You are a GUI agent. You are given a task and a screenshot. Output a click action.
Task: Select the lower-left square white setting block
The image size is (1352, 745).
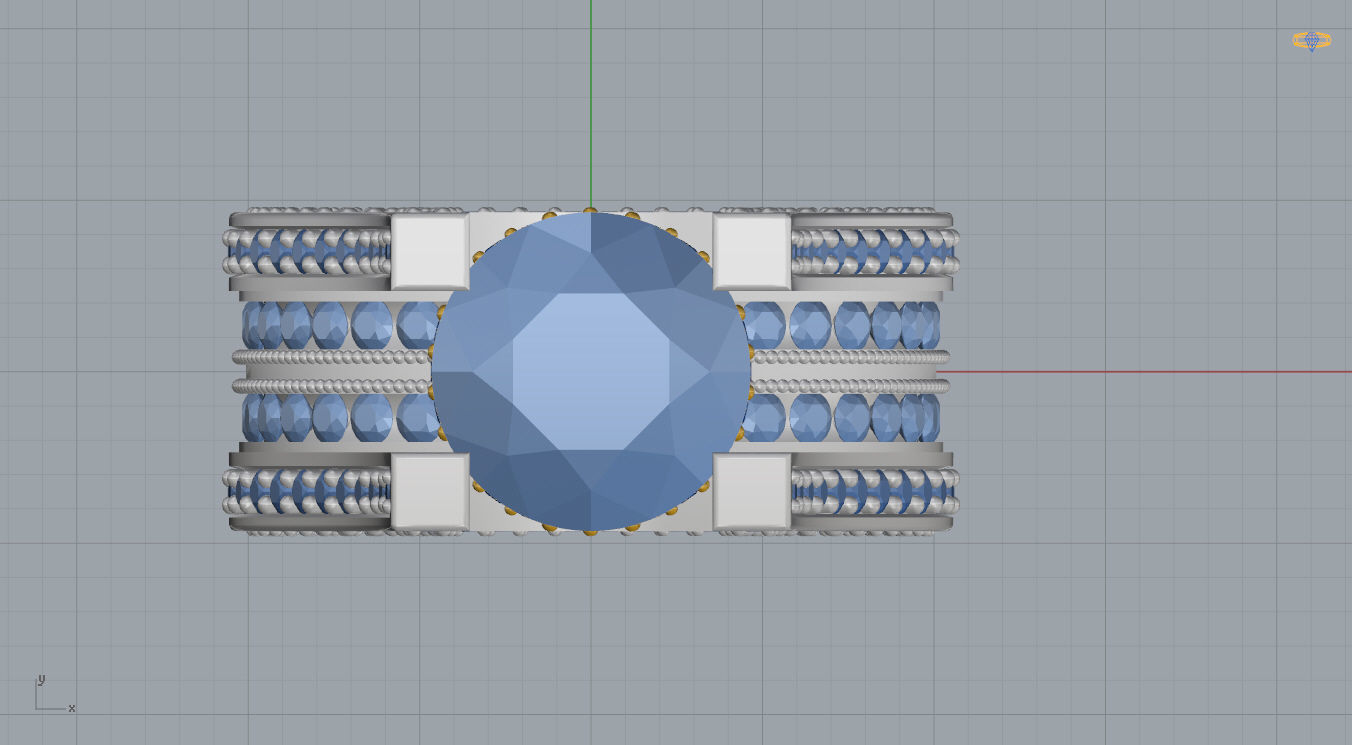(430, 491)
